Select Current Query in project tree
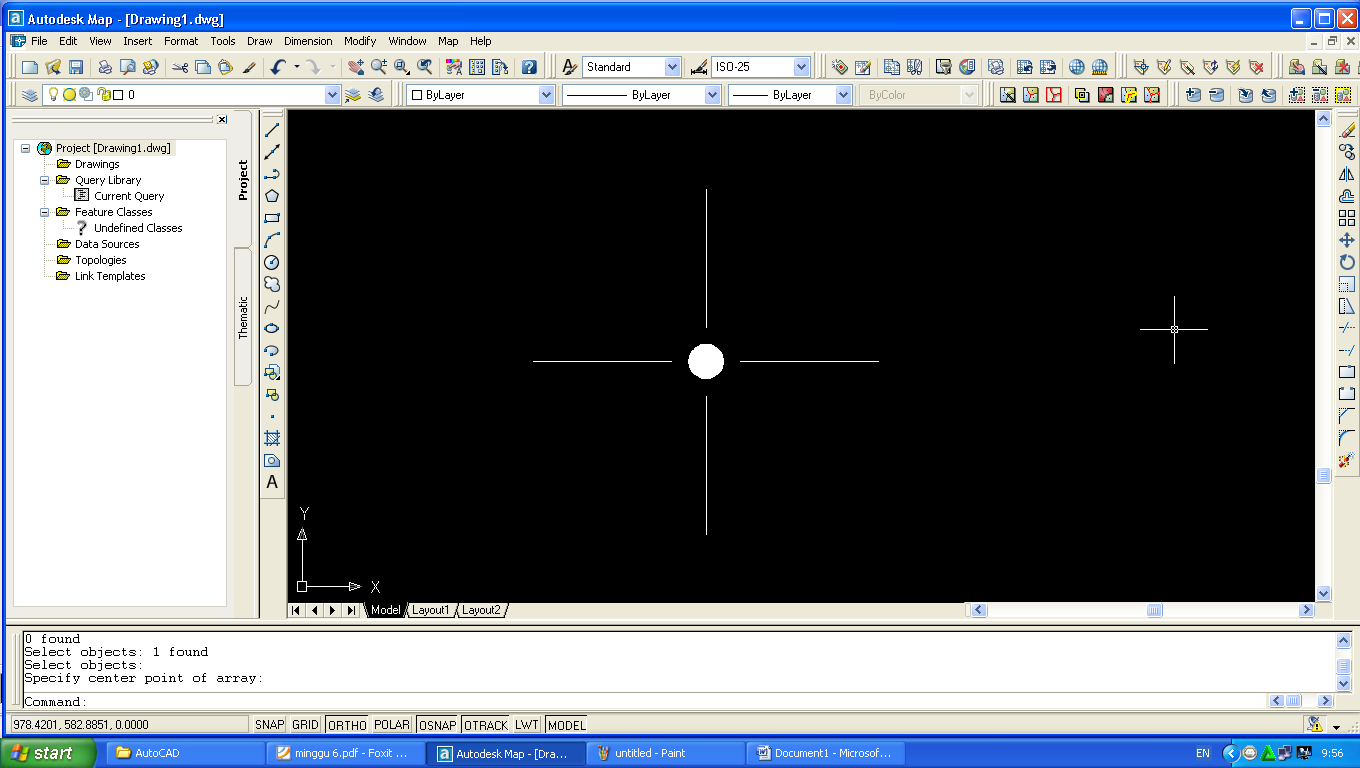 (x=129, y=196)
